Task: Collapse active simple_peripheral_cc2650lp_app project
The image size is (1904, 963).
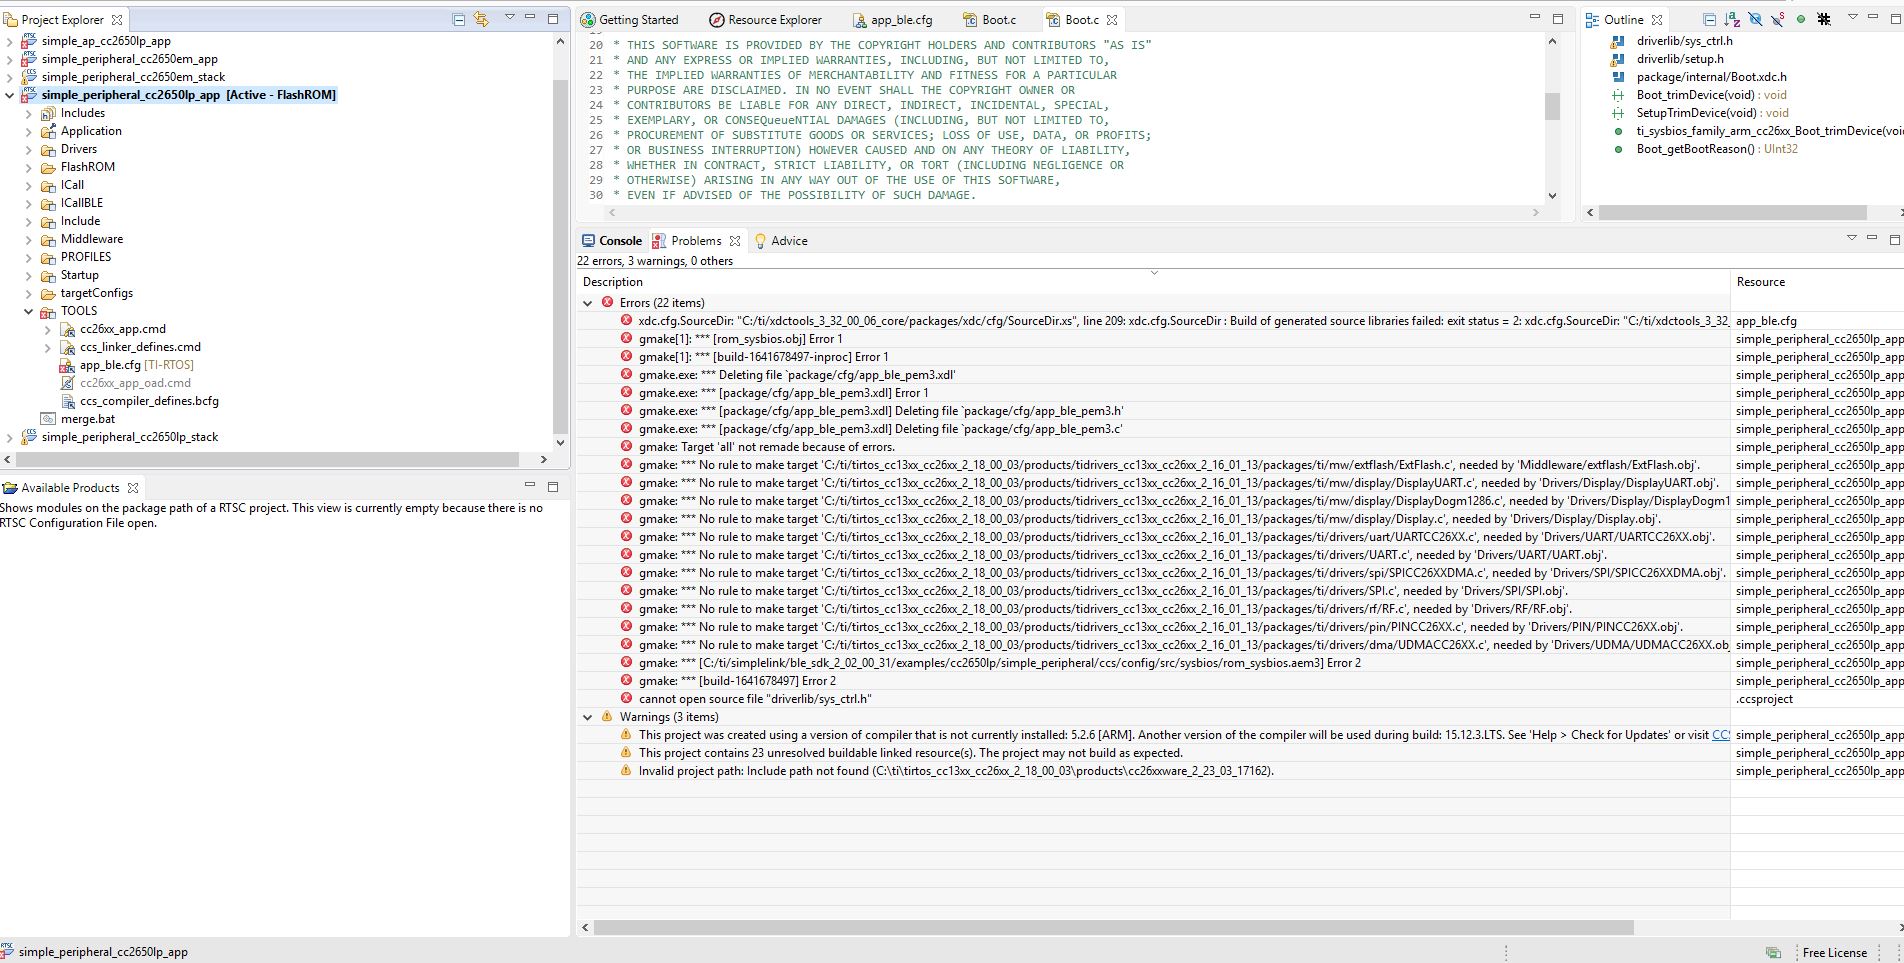Action: (x=10, y=95)
